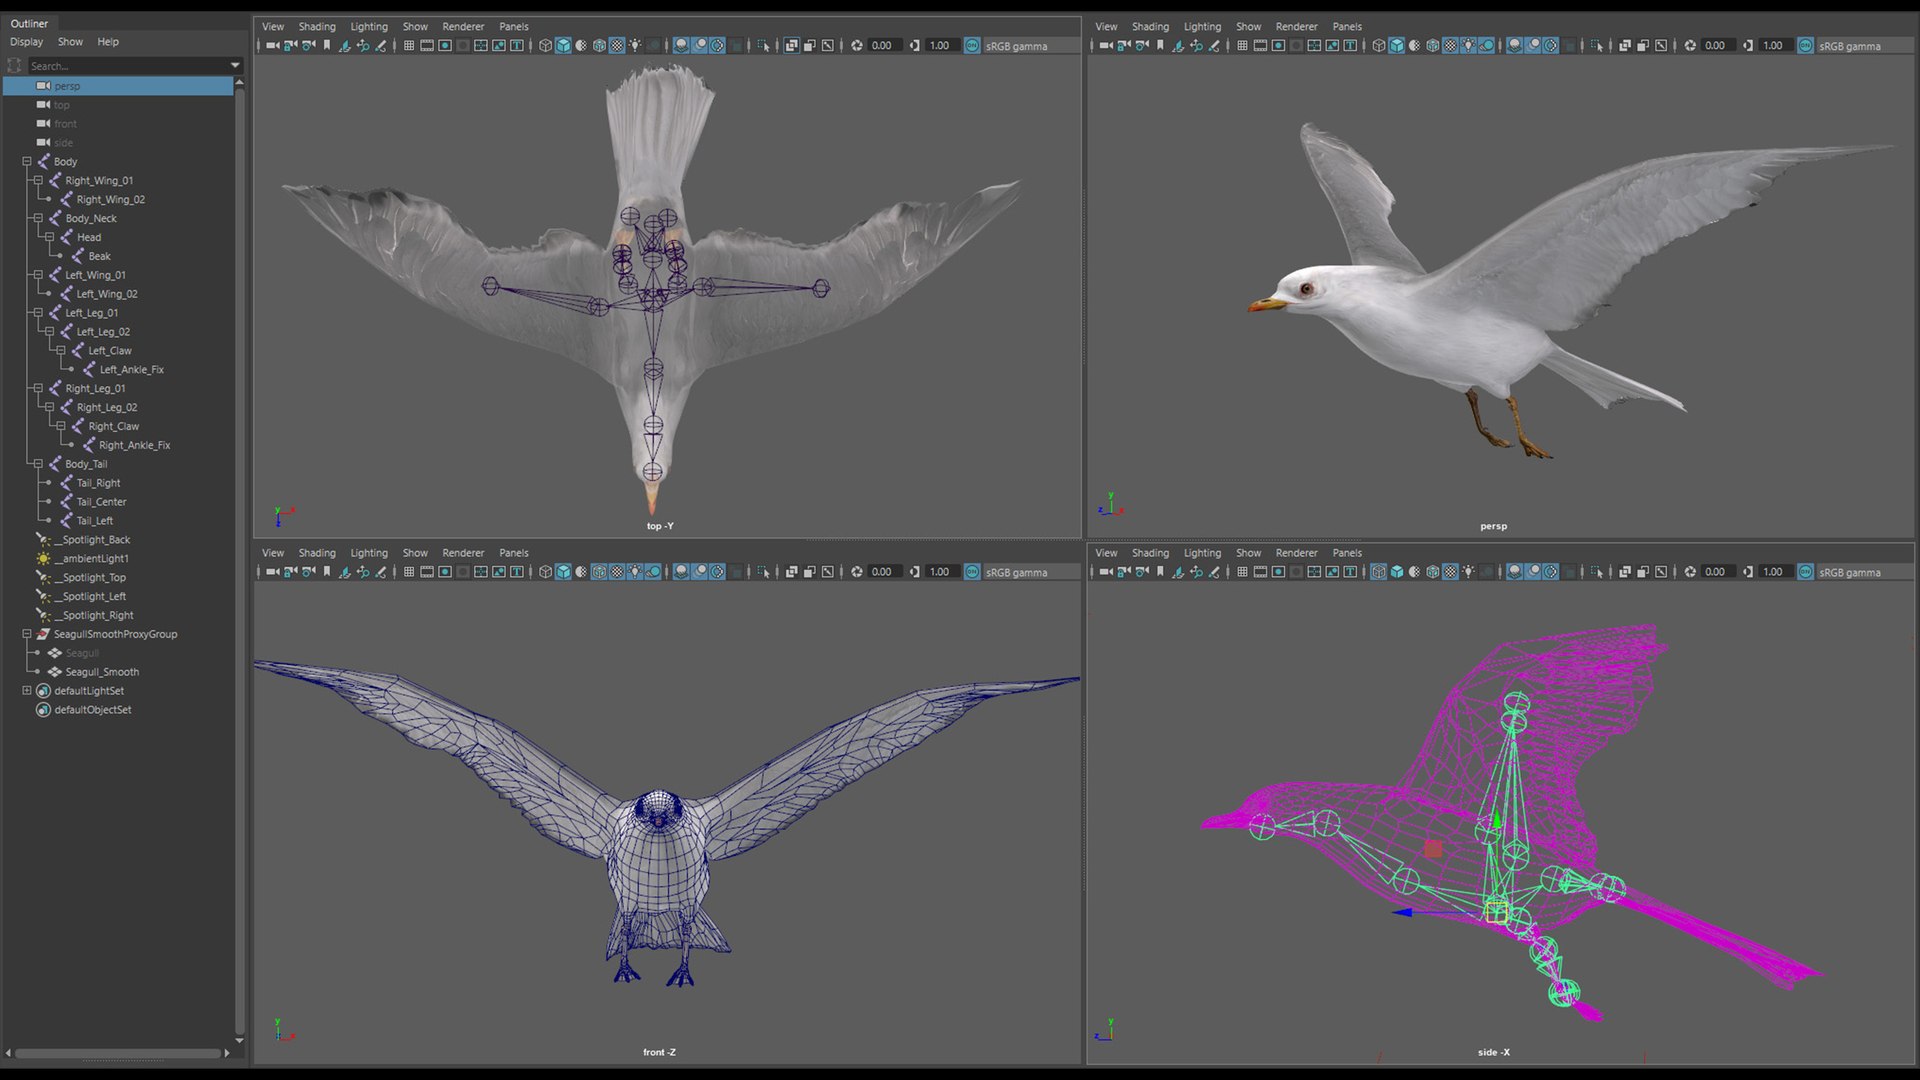Image resolution: width=1920 pixels, height=1080 pixels.
Task: Collapse Body joint in Outliner
Action: [x=27, y=161]
